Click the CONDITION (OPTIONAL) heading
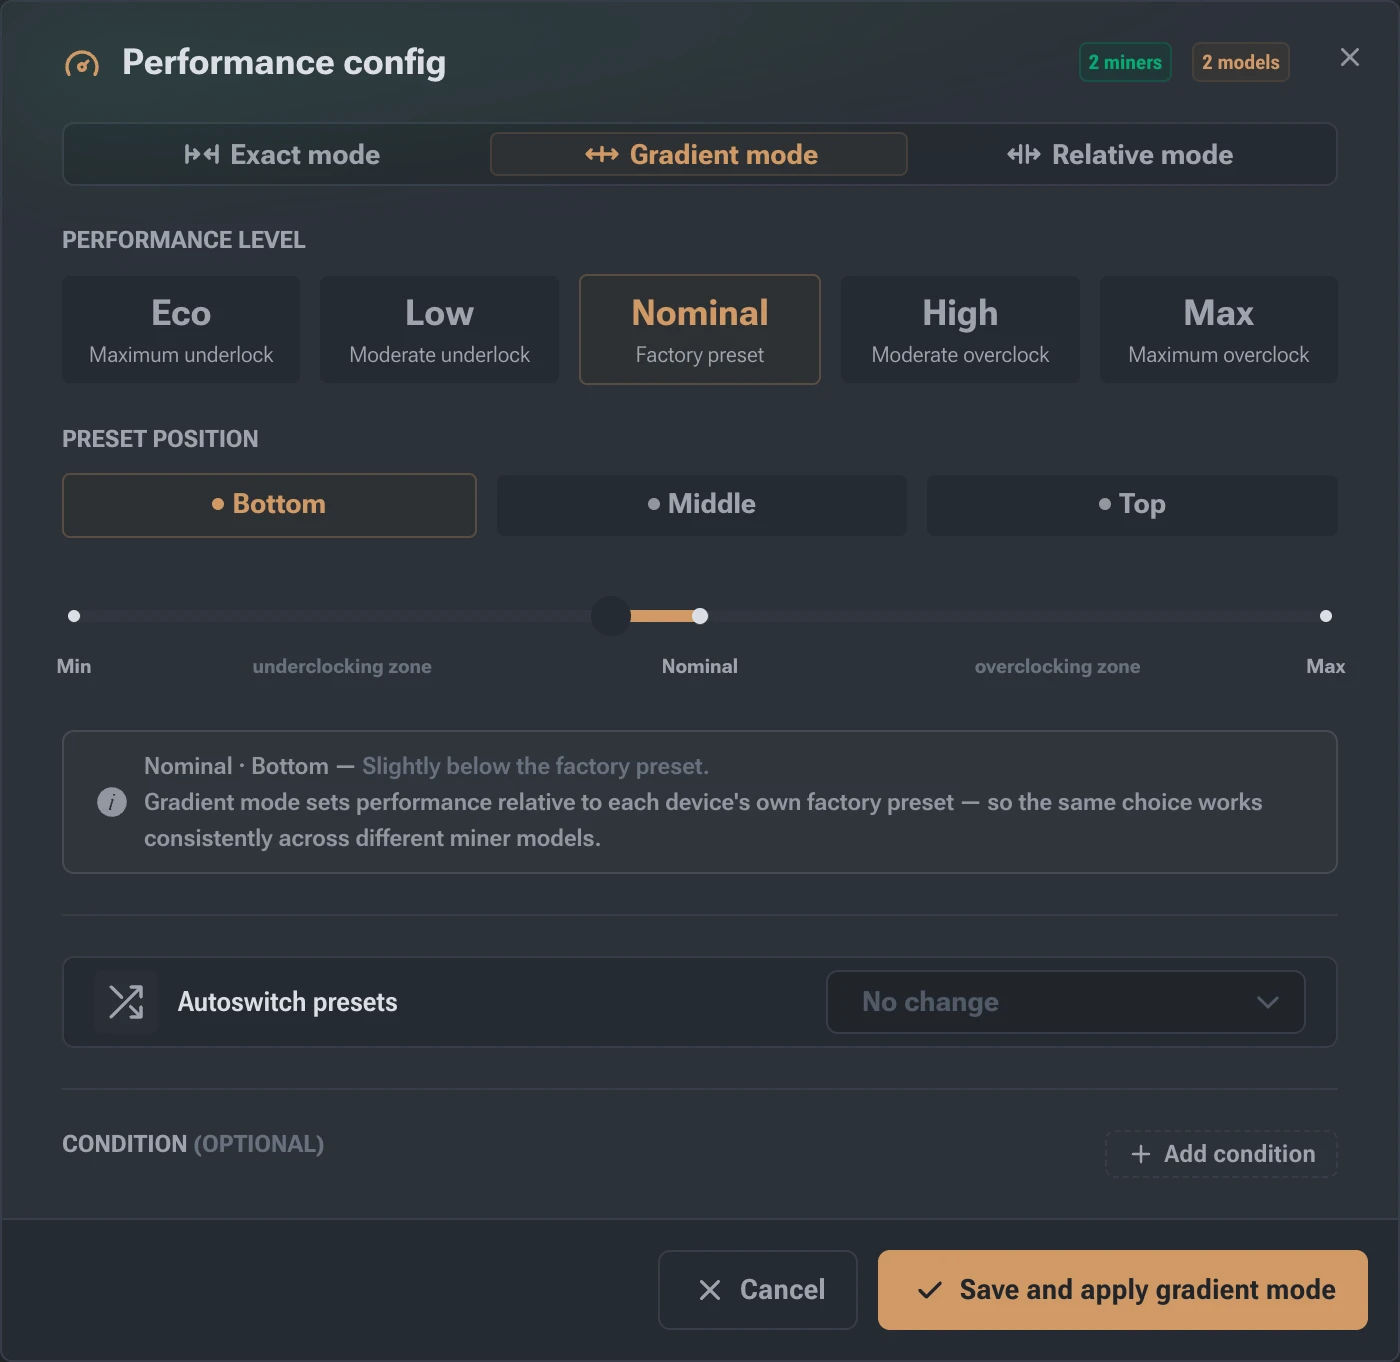The image size is (1400, 1362). tap(193, 1144)
